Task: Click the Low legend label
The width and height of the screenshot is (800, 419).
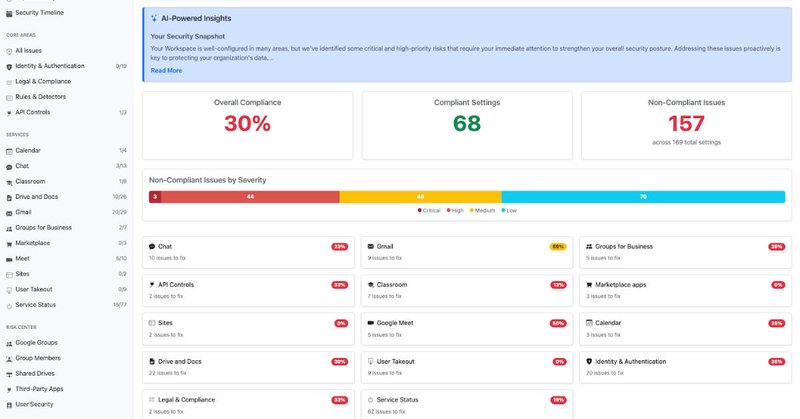Action: 512,210
